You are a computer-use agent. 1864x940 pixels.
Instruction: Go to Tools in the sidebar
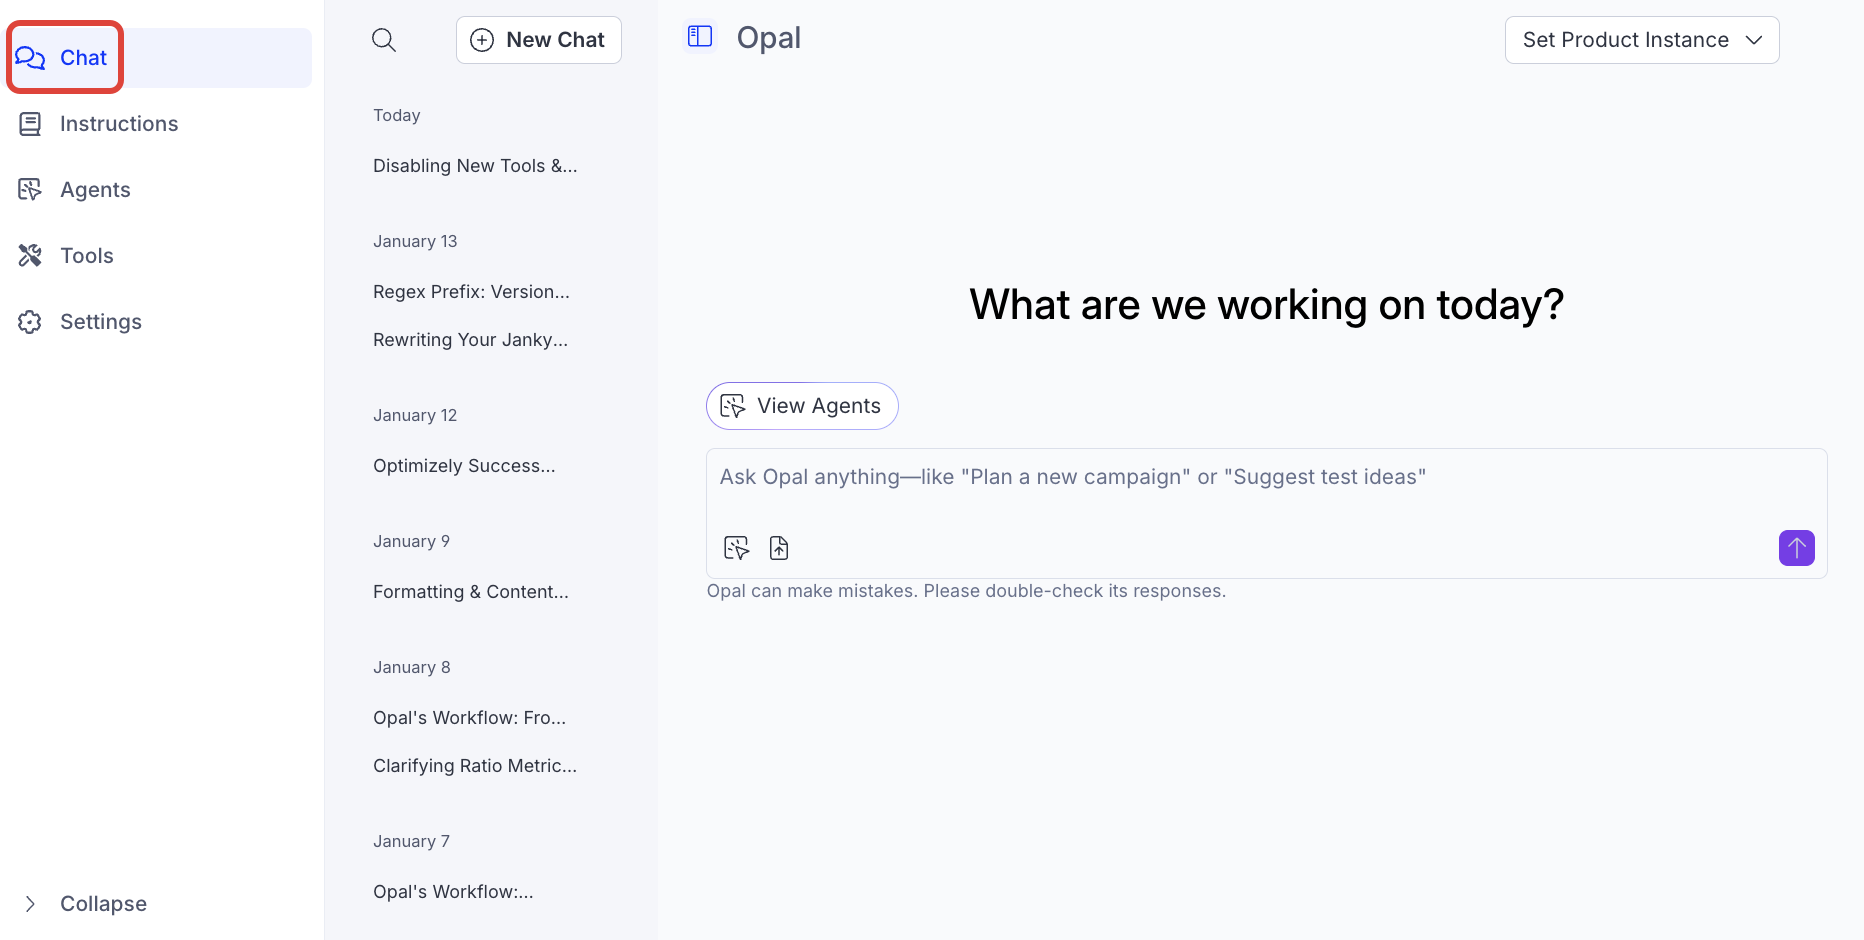tap(86, 256)
